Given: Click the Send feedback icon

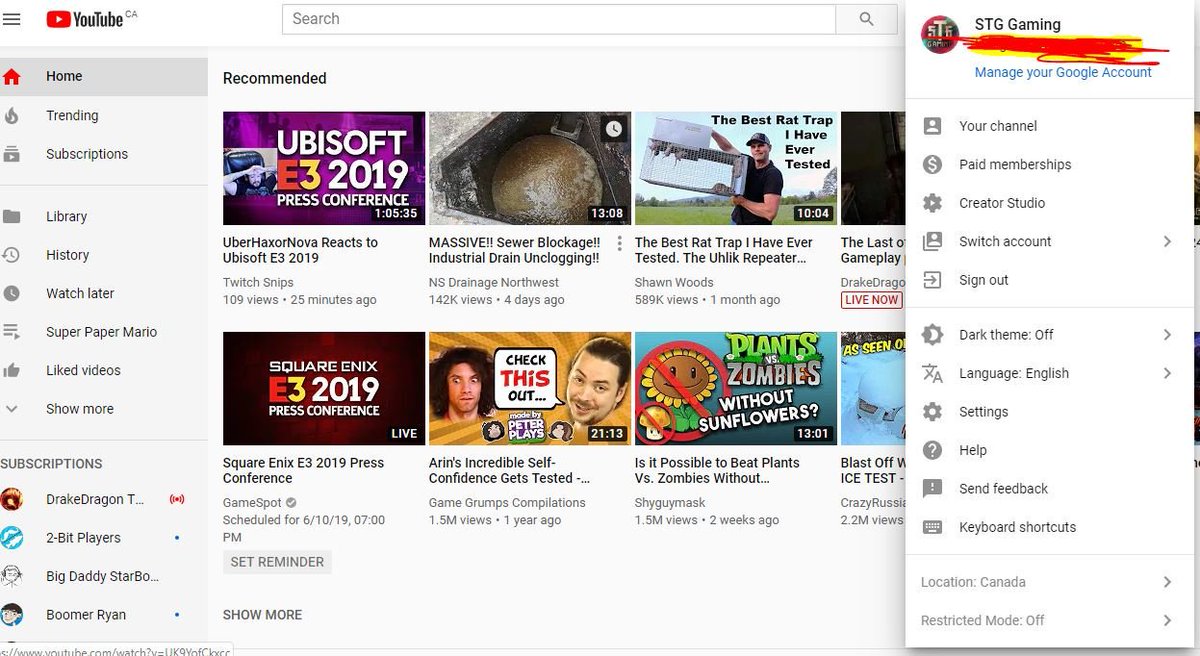Looking at the screenshot, I should click(x=932, y=488).
